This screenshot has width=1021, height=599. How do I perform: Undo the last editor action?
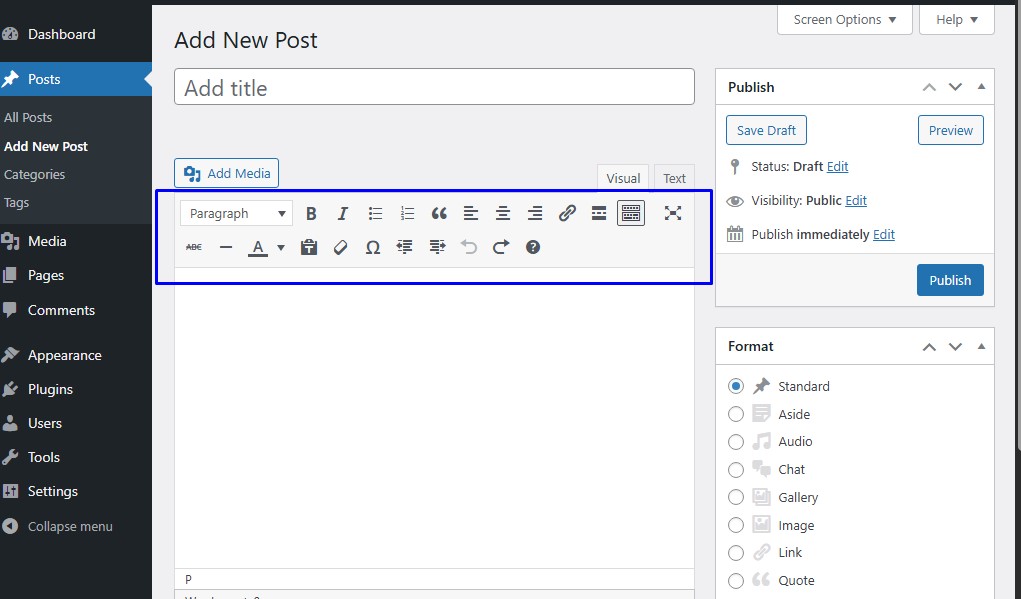click(x=469, y=246)
